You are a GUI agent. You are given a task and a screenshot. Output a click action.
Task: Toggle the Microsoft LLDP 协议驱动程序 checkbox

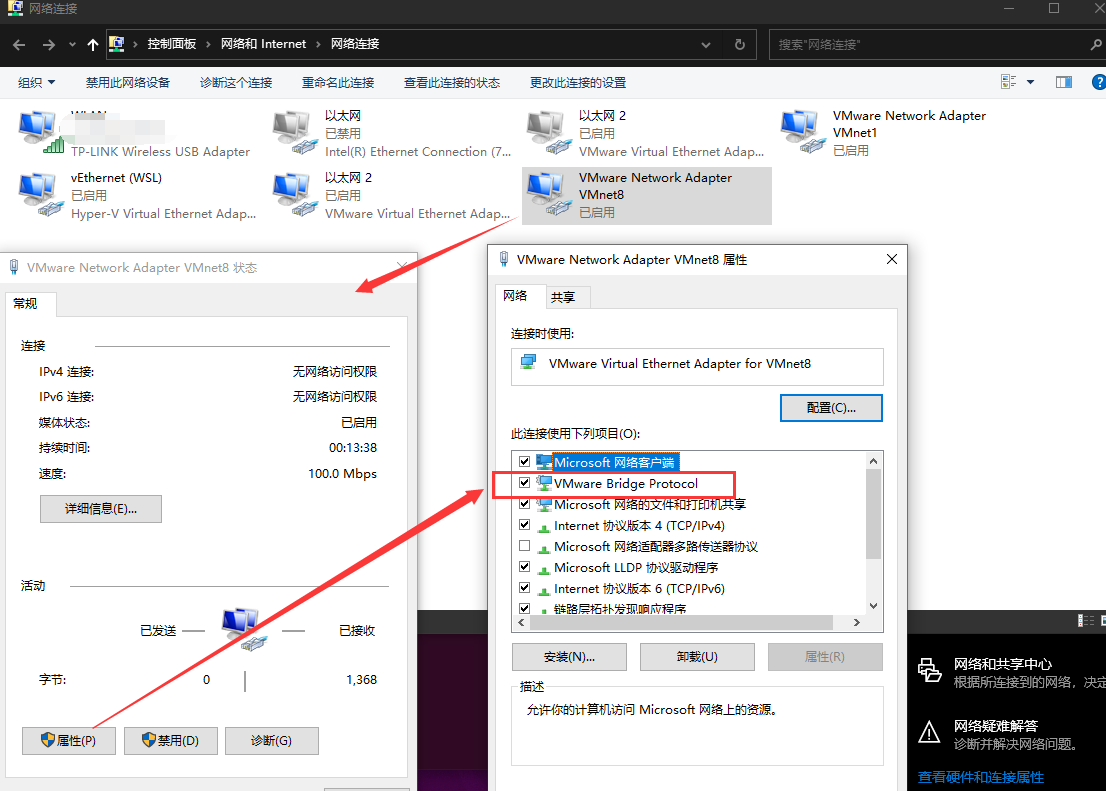click(x=524, y=566)
